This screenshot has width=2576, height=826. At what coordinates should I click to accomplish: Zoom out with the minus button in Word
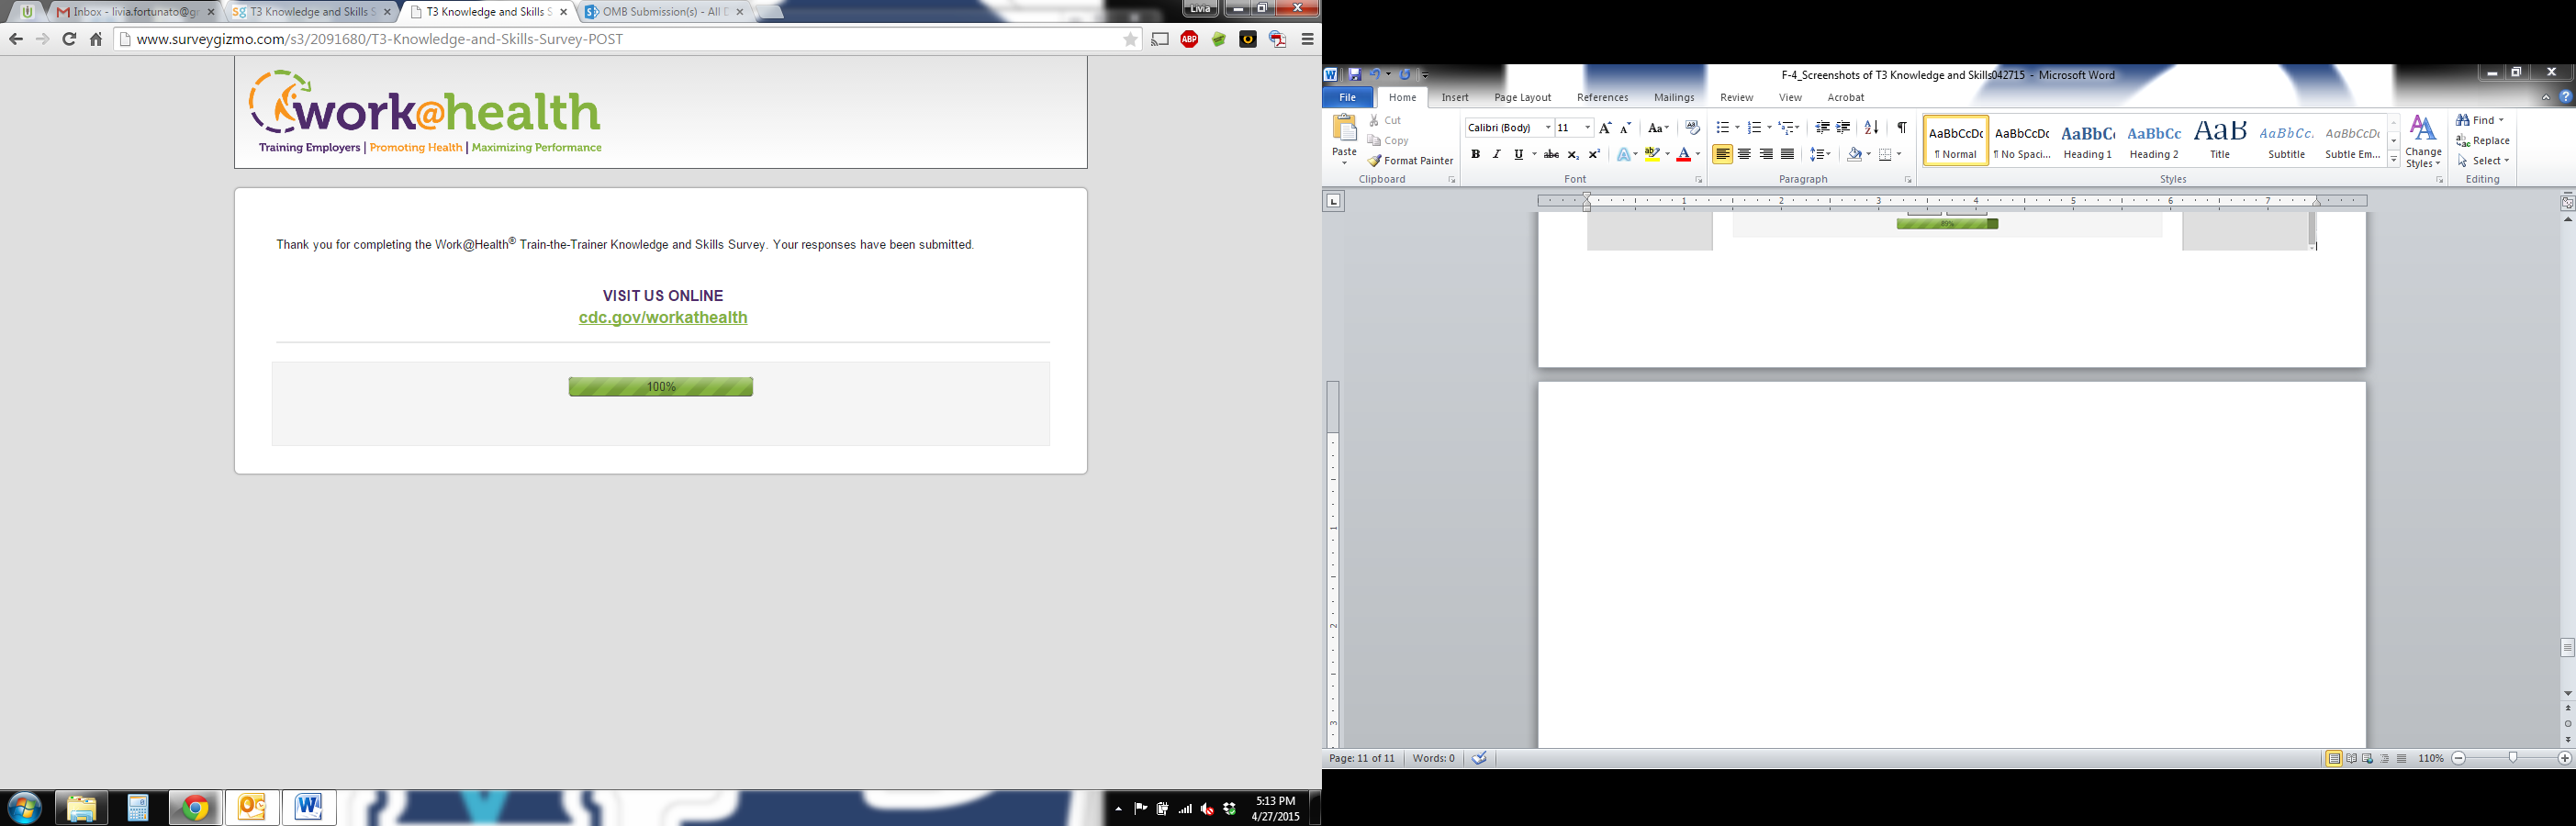pos(2458,758)
